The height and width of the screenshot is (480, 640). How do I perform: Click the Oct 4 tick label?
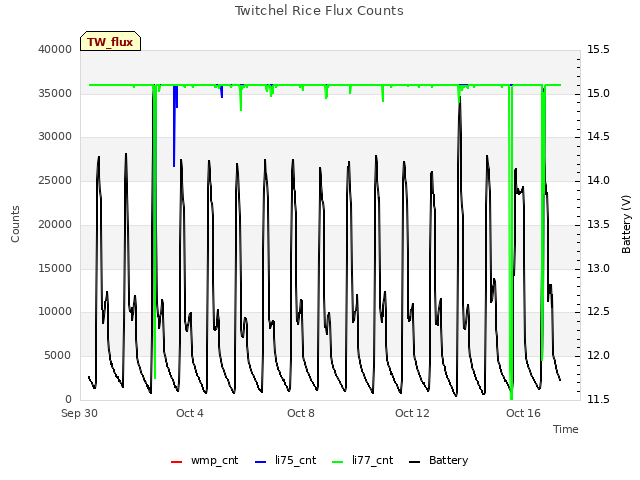(x=190, y=413)
